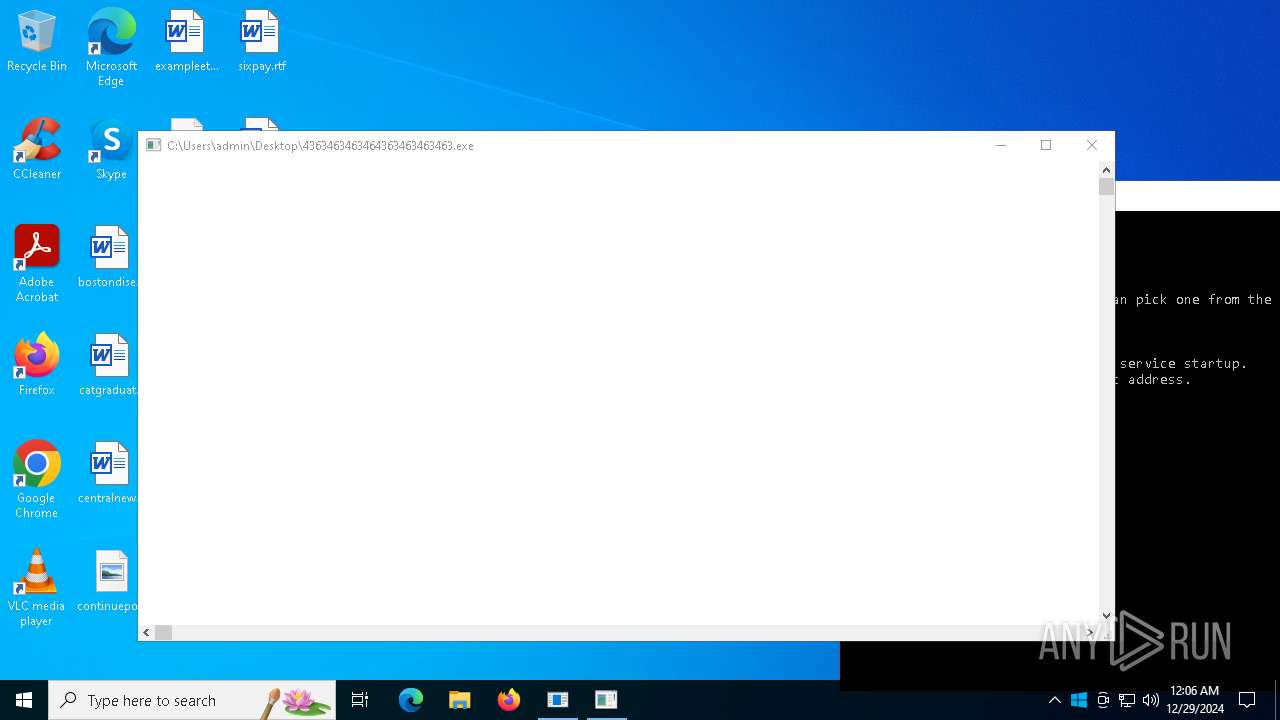Open Firefox desktop shortcut

pos(37,365)
